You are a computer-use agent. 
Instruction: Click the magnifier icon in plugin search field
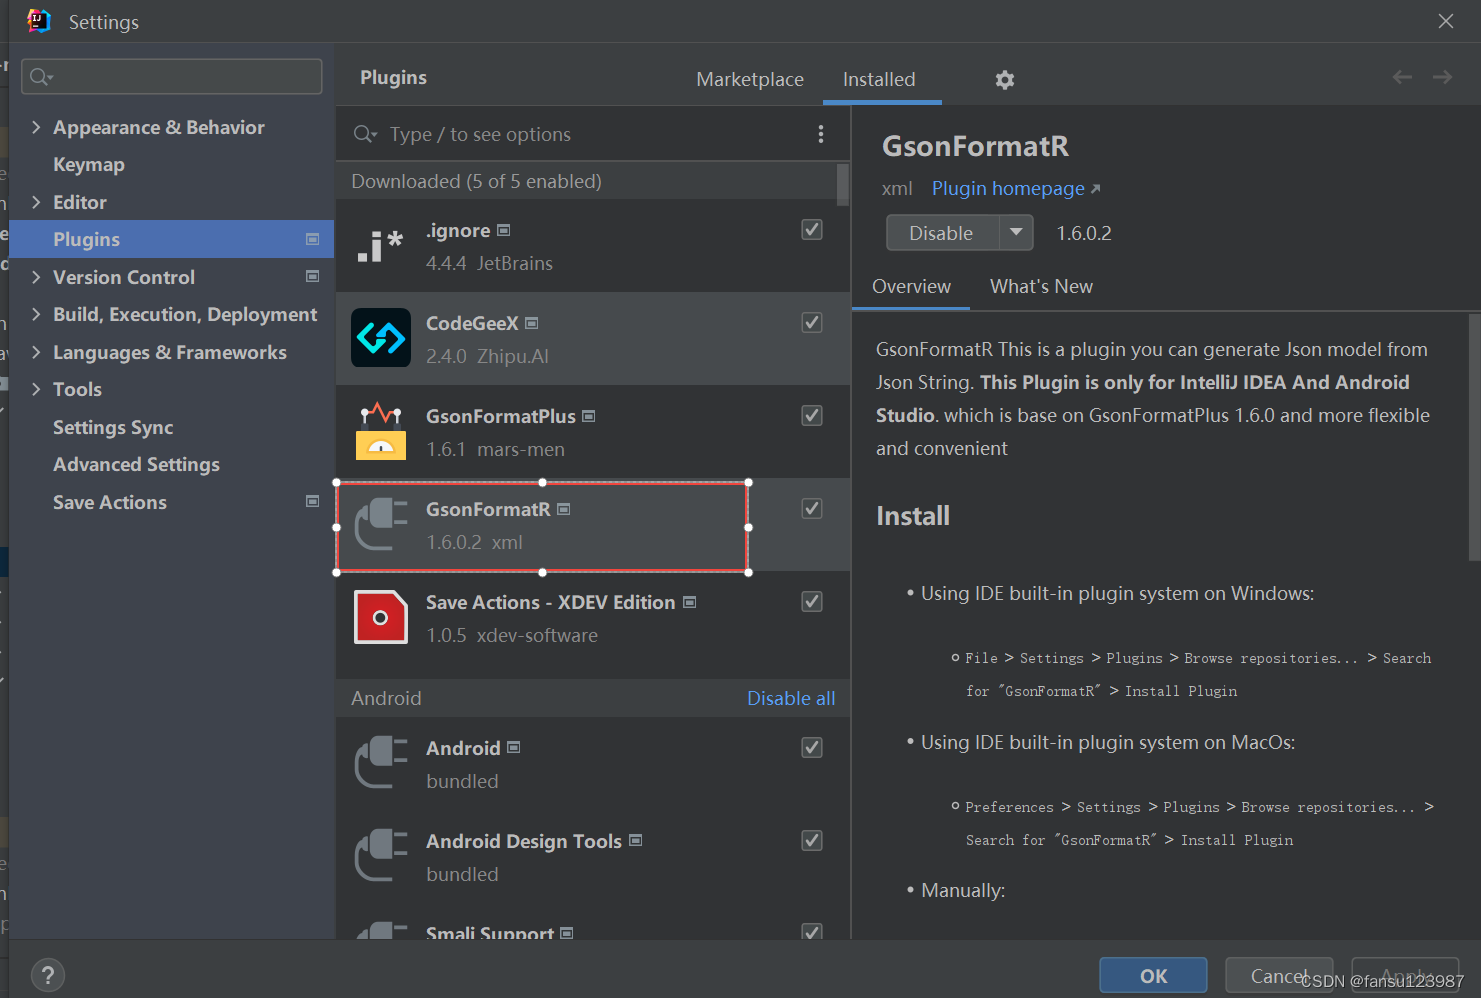click(x=365, y=134)
